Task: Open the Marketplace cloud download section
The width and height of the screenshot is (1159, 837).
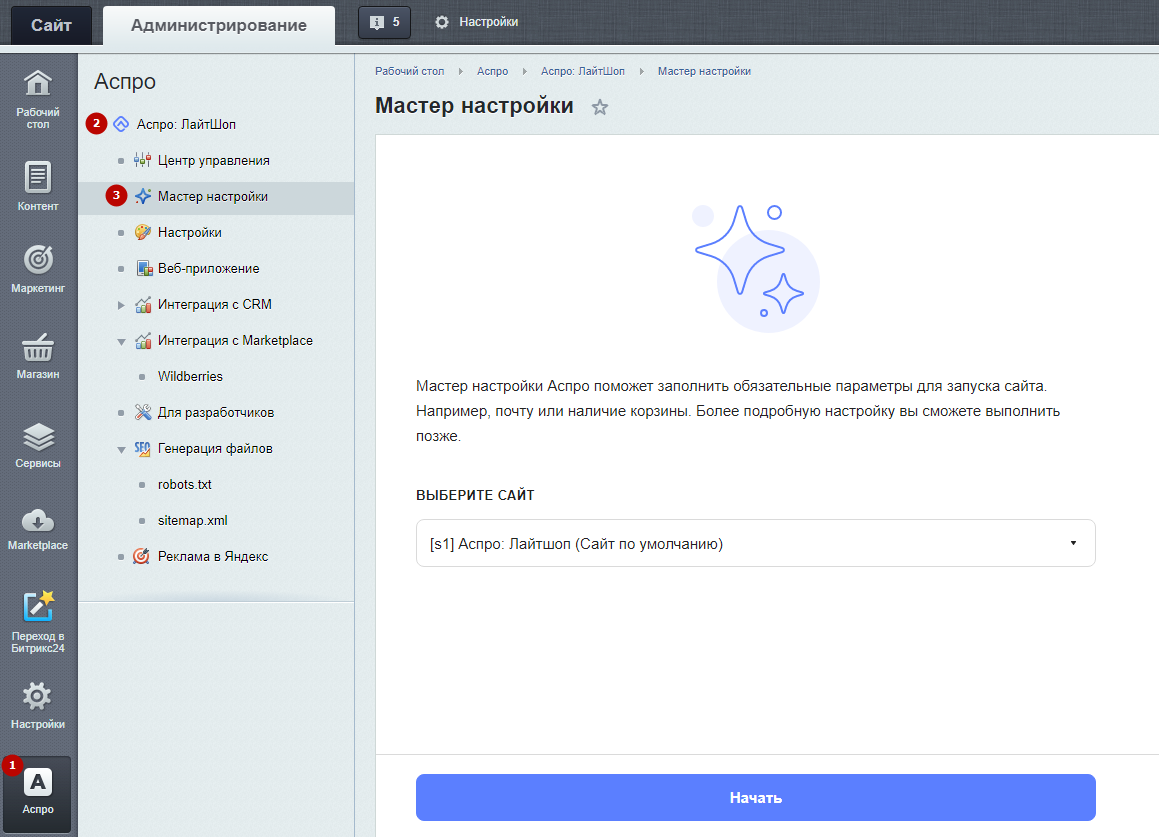Action: (x=38, y=529)
